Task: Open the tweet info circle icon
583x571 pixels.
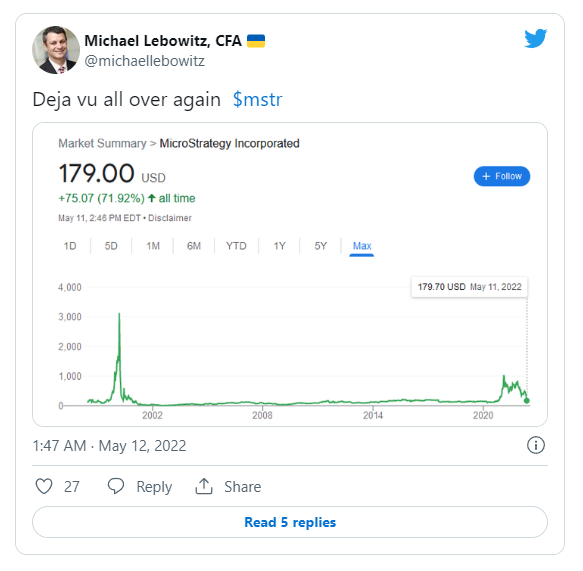Action: (x=536, y=445)
